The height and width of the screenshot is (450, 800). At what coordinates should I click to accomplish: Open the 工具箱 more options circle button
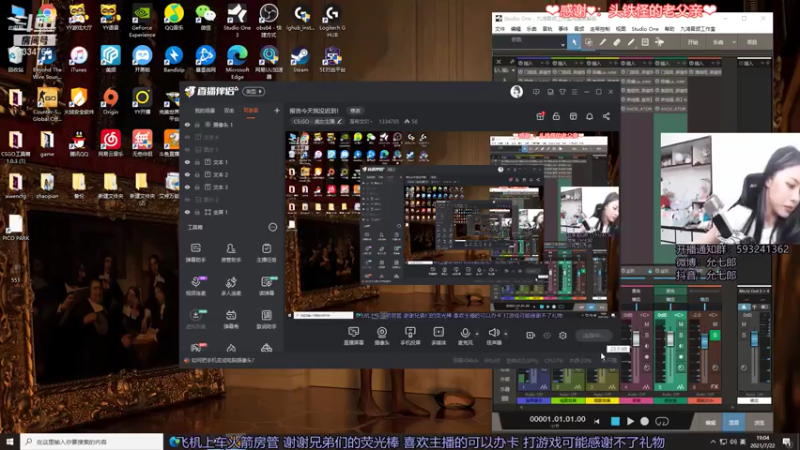[x=273, y=228]
